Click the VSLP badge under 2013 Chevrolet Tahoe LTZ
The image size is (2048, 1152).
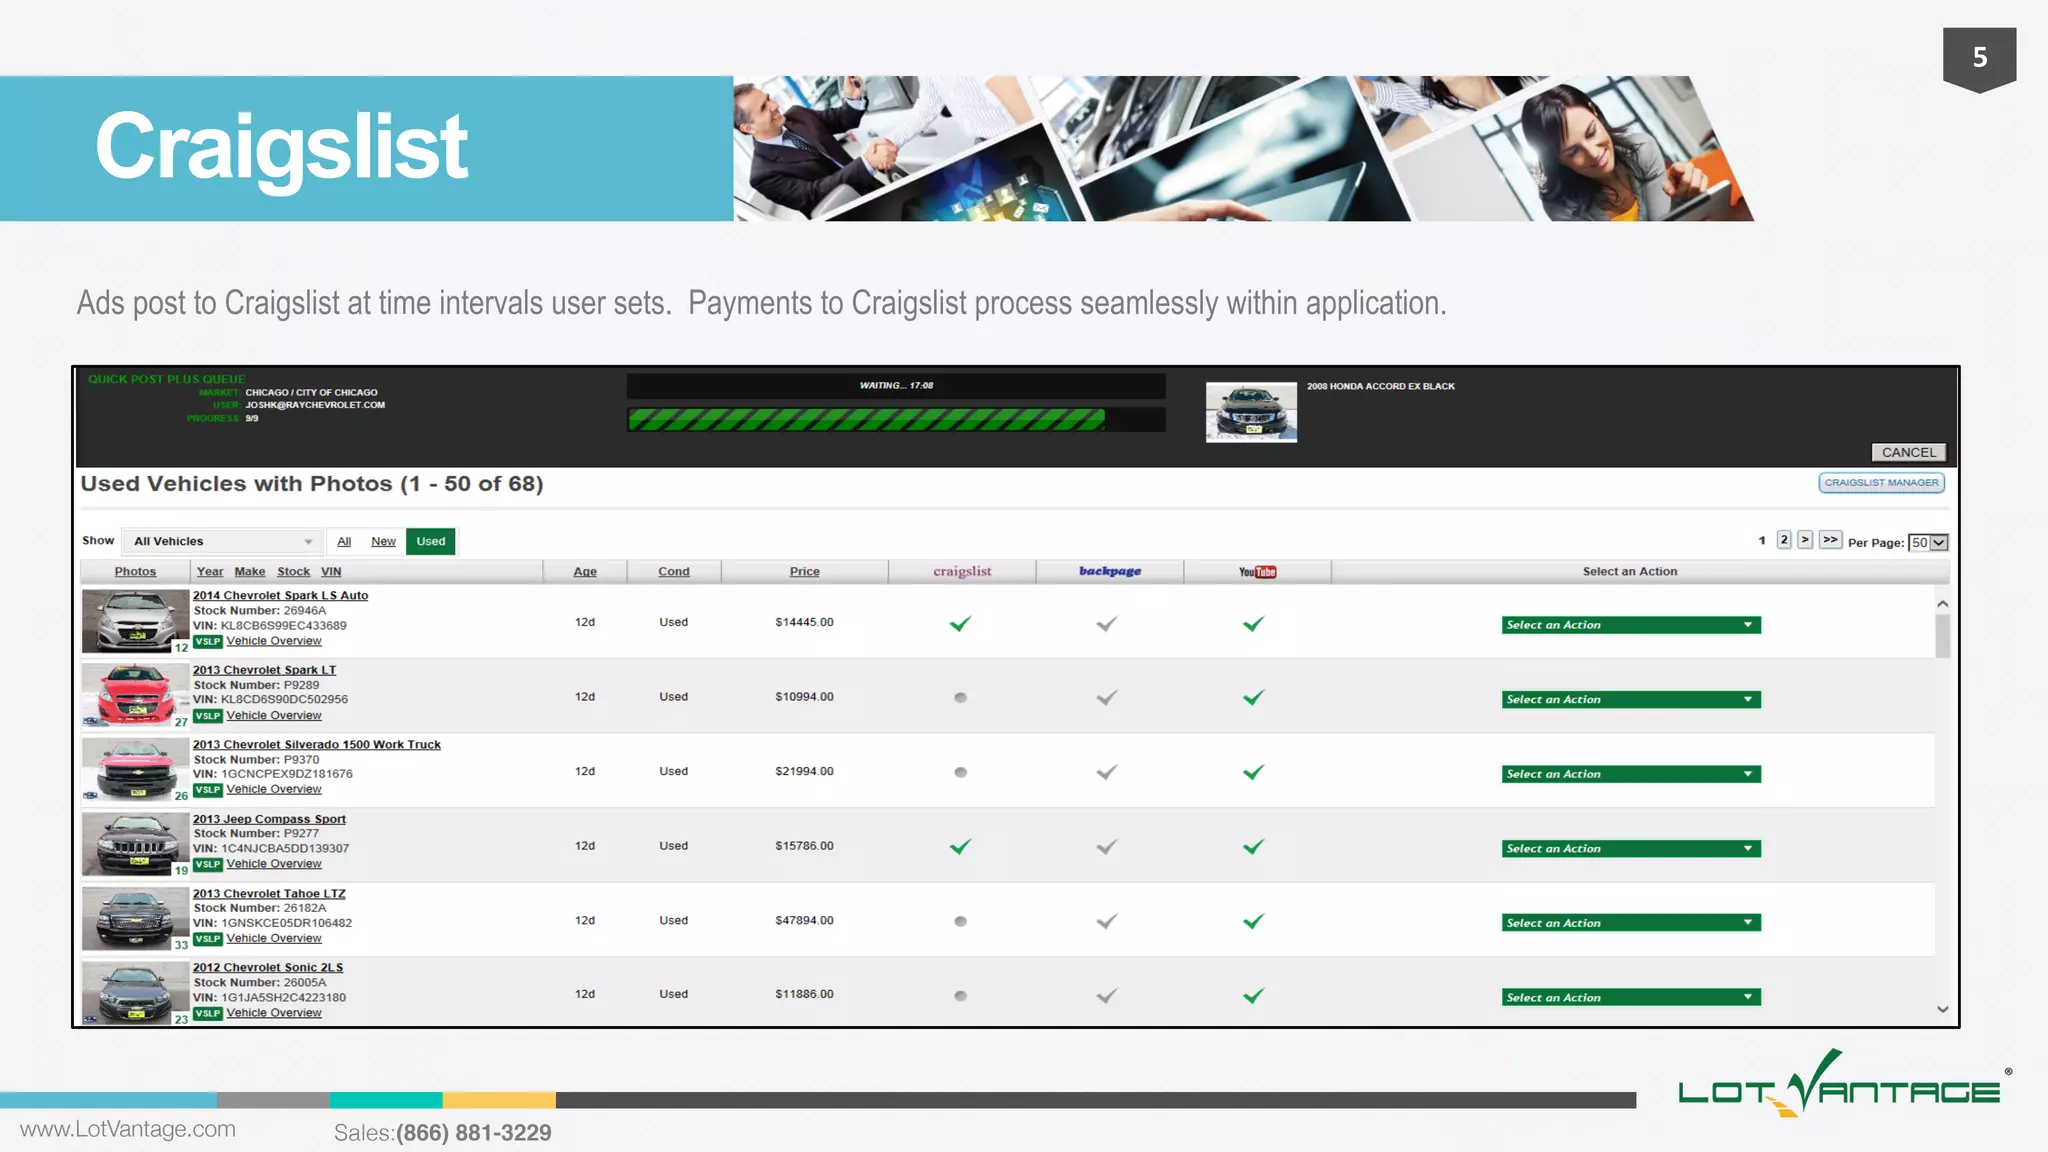pyautogui.click(x=207, y=939)
